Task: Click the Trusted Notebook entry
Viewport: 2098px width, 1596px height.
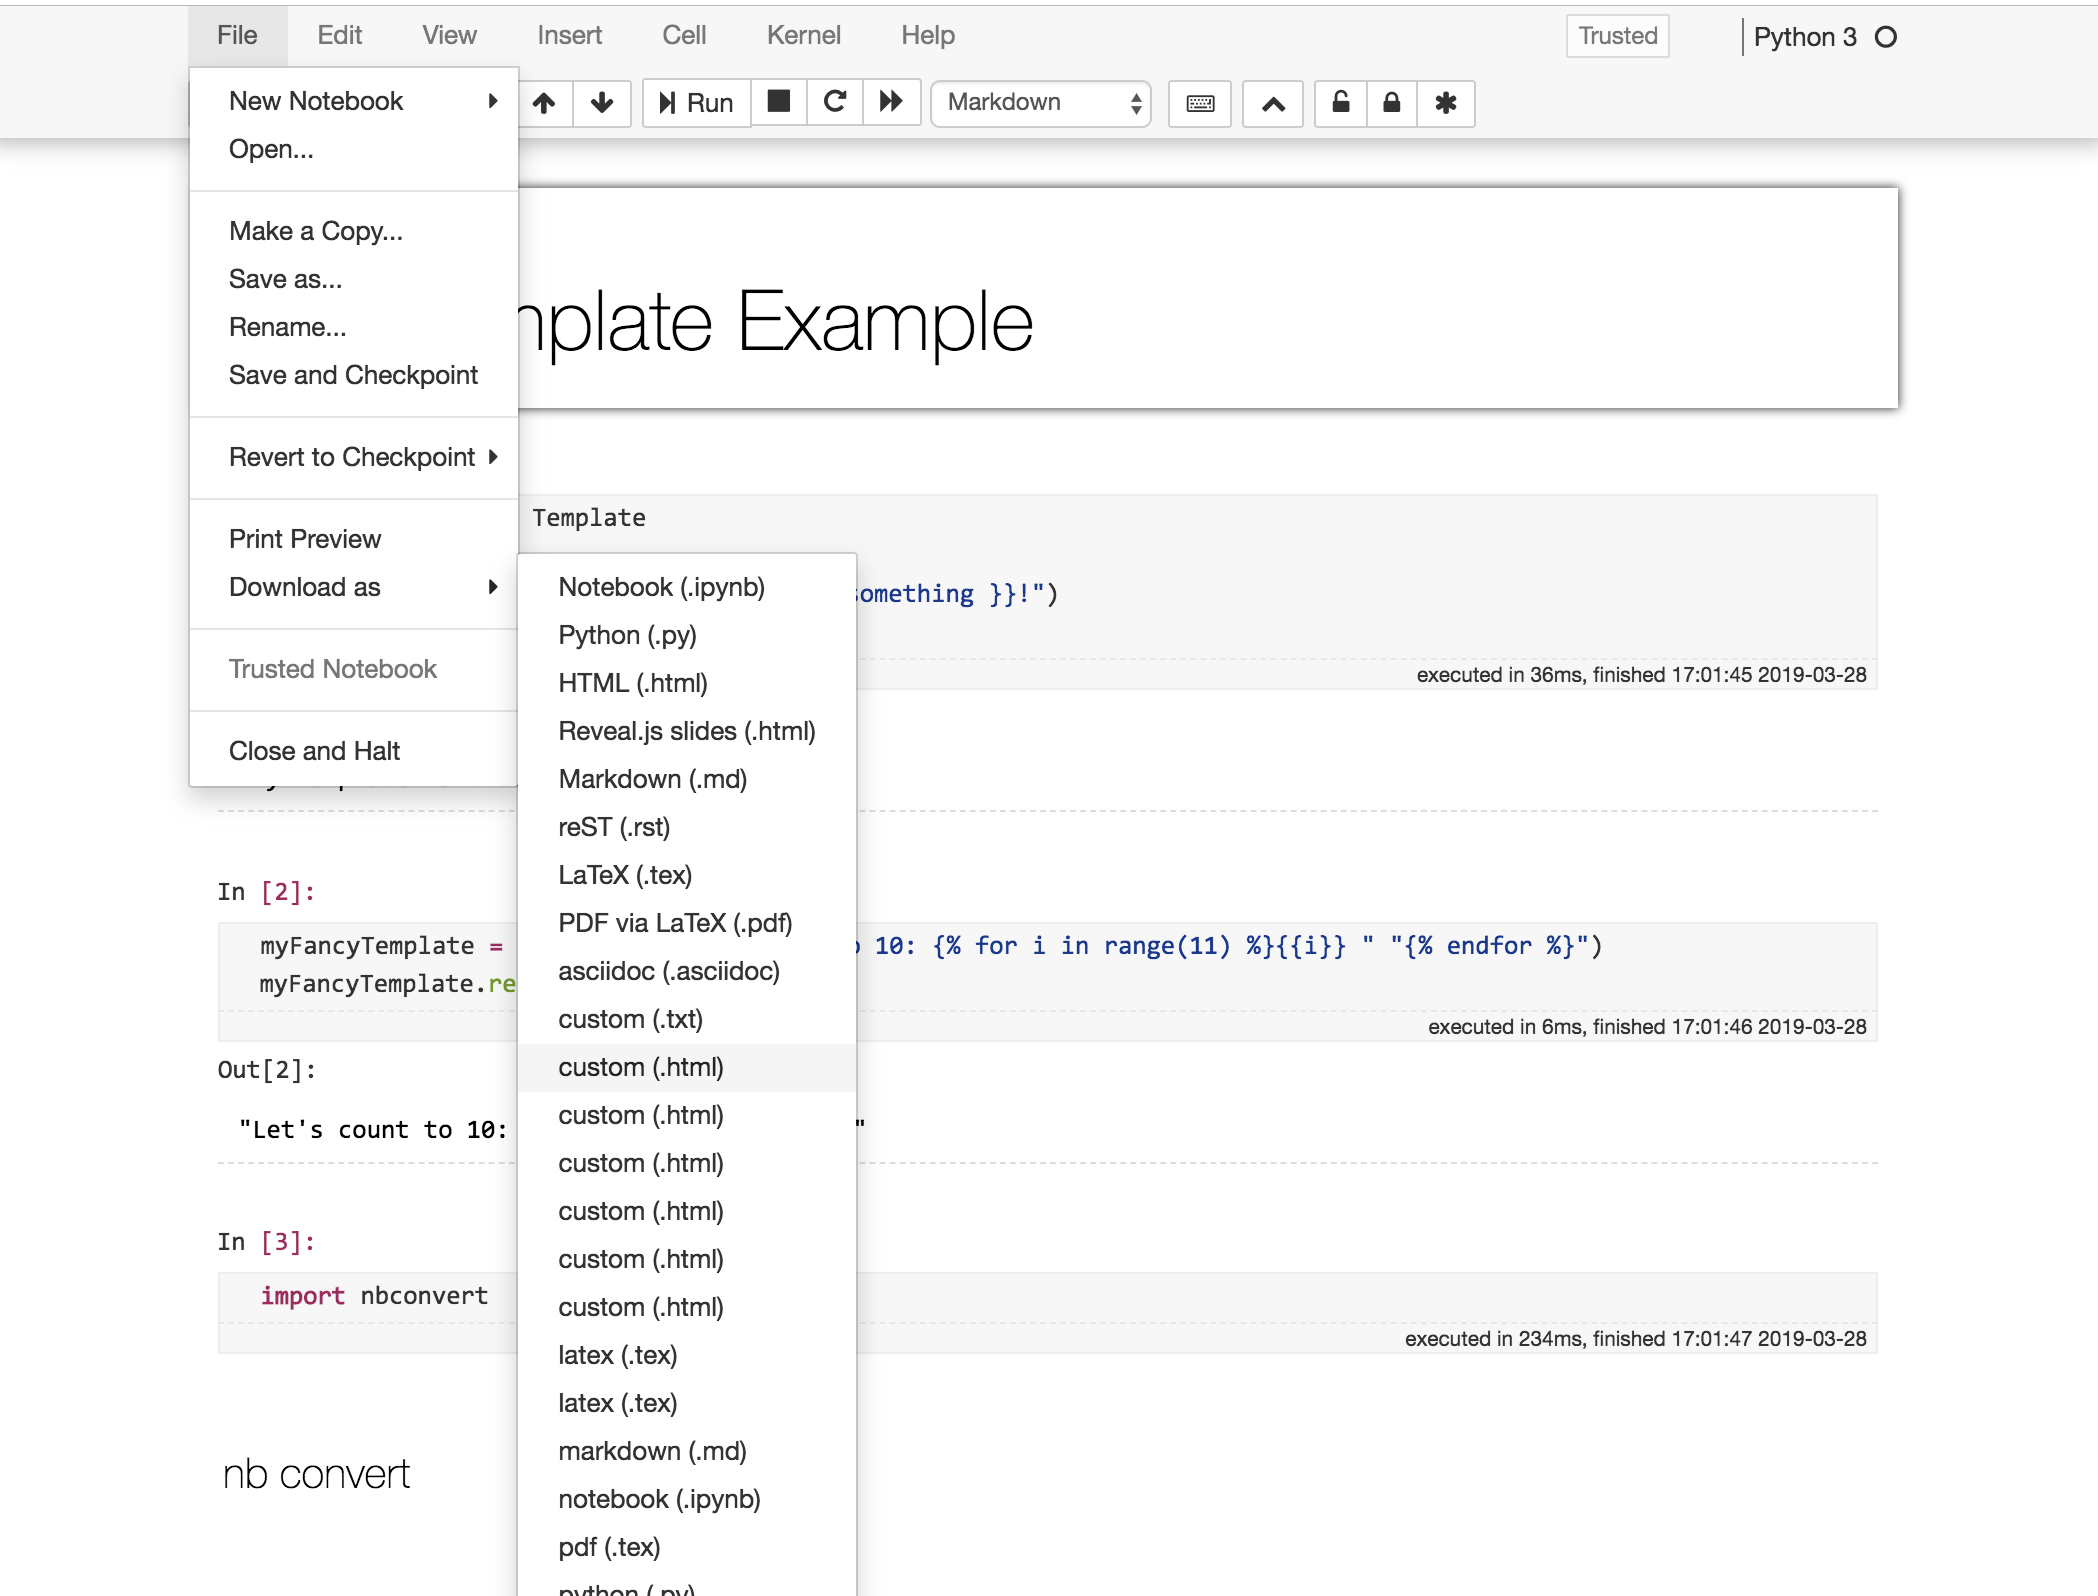Action: coord(354,669)
